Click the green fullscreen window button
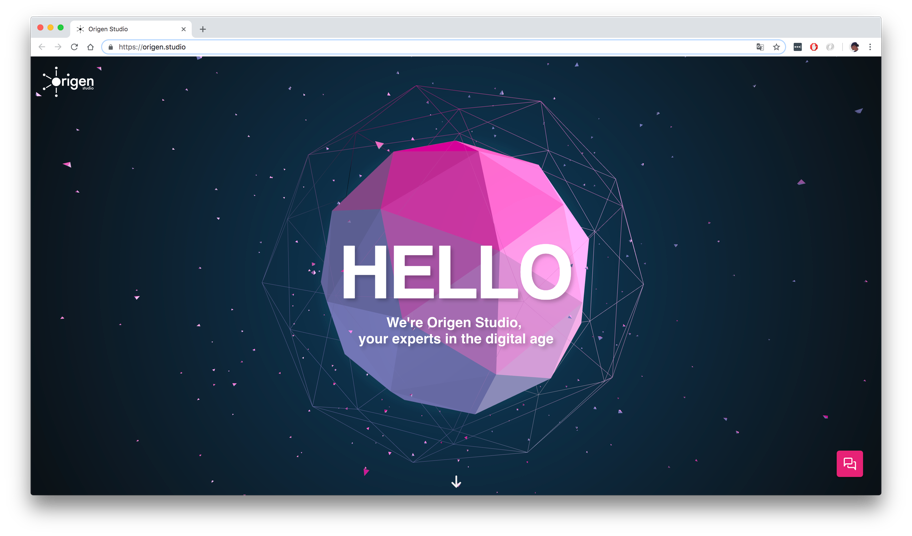Screen dimensions: 912x536 point(60,27)
